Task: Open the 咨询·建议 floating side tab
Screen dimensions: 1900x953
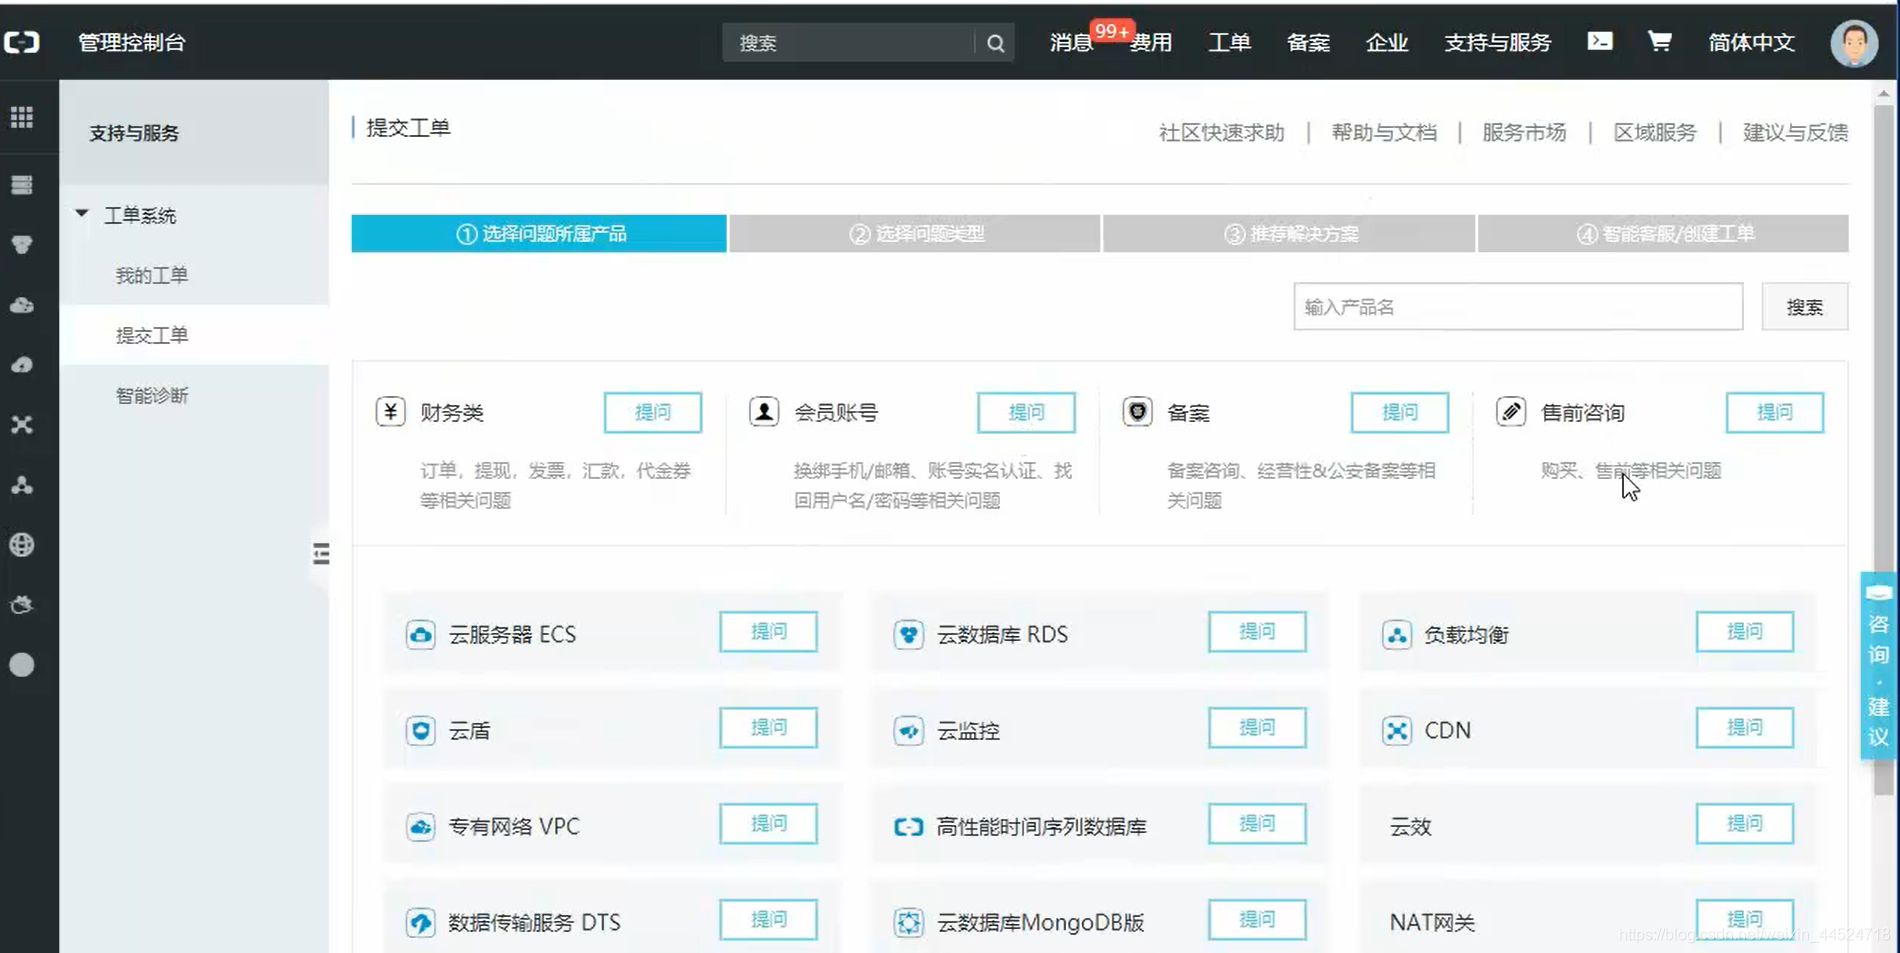Action: [1878, 665]
